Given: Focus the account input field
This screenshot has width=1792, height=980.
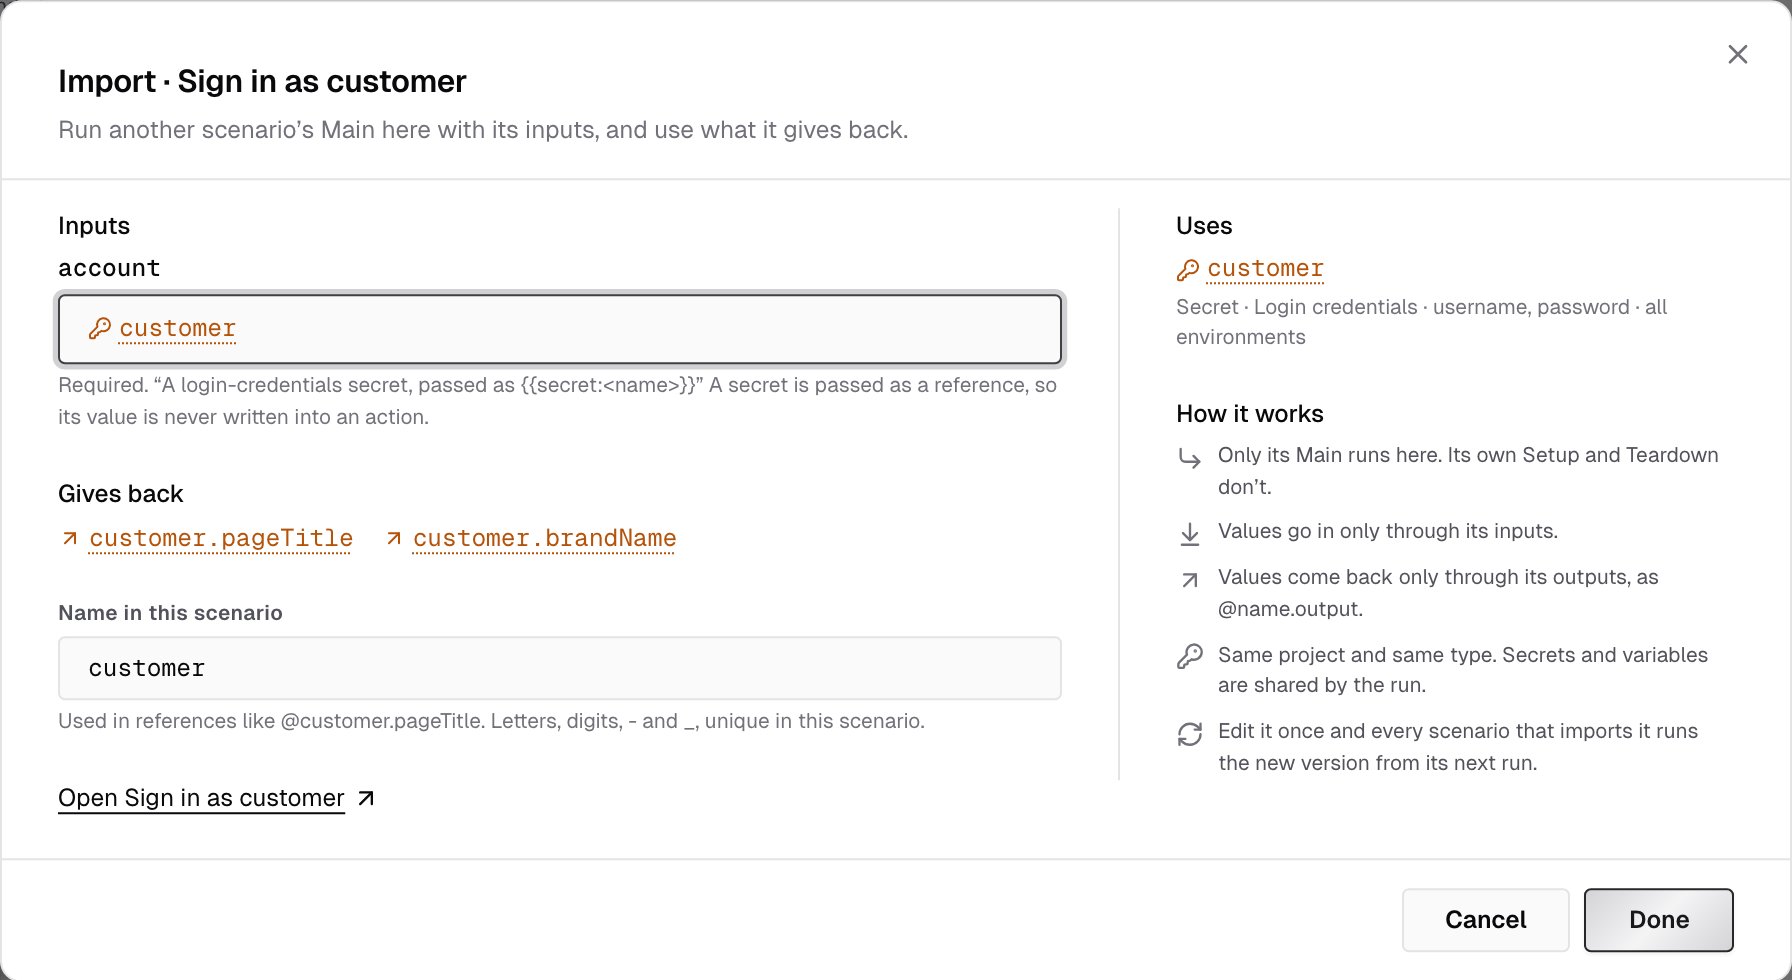Looking at the screenshot, I should pos(560,328).
